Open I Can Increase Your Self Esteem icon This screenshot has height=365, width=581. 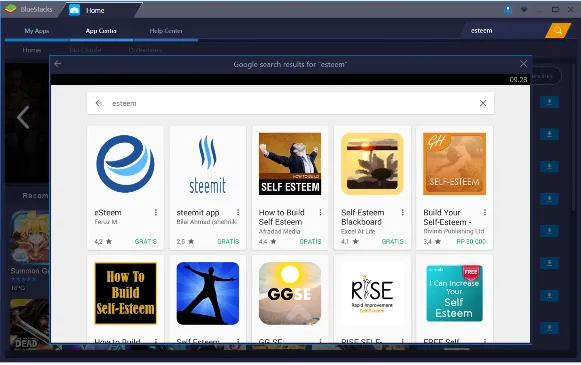coord(454,293)
